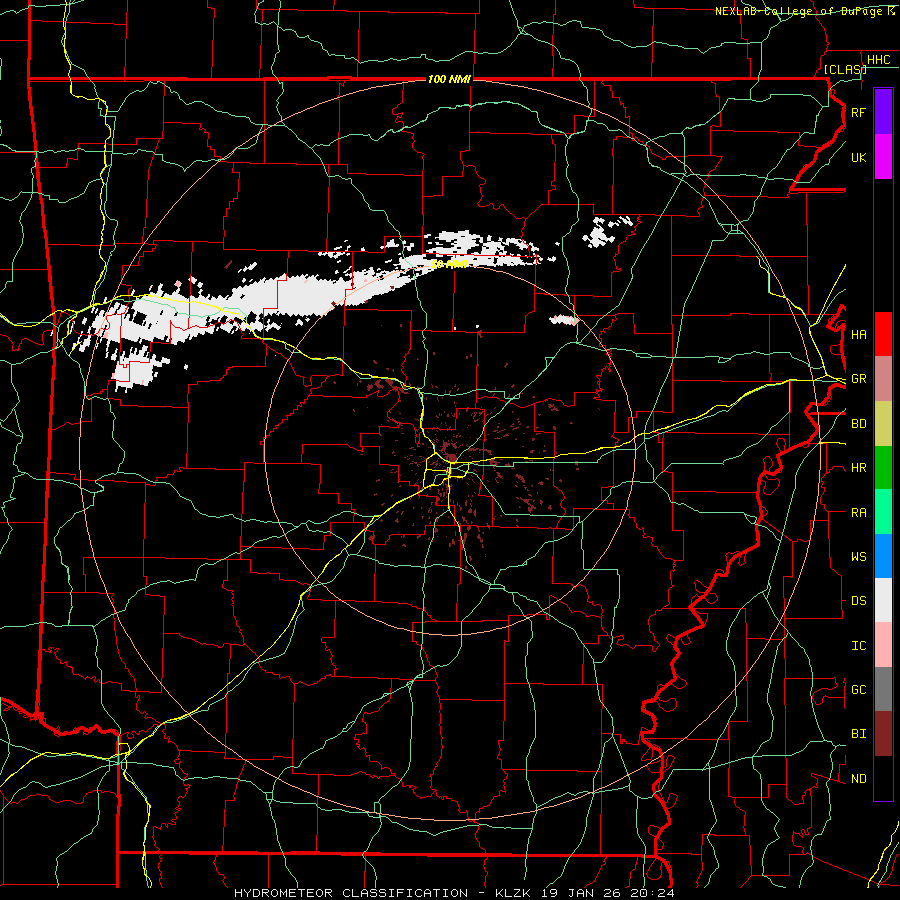Click the 'NEXLAB College of DuPage' credit text
The height and width of the screenshot is (900, 900).
(x=800, y=11)
